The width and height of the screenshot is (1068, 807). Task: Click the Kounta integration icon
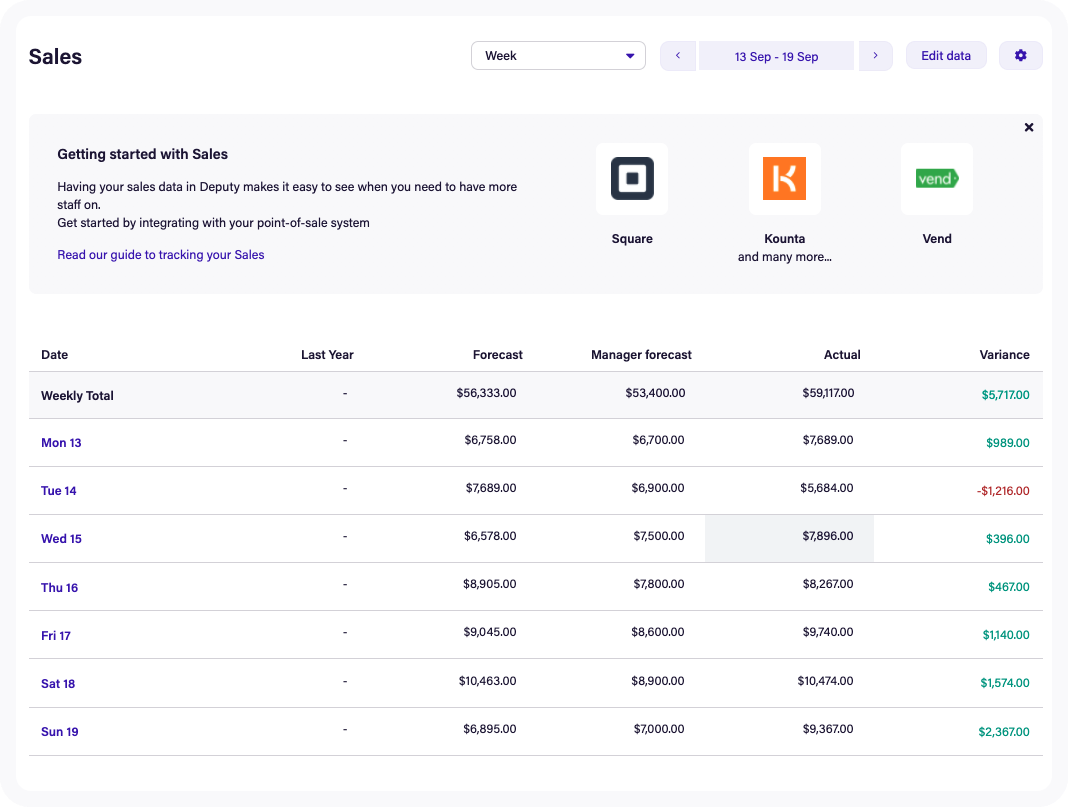click(x=784, y=179)
